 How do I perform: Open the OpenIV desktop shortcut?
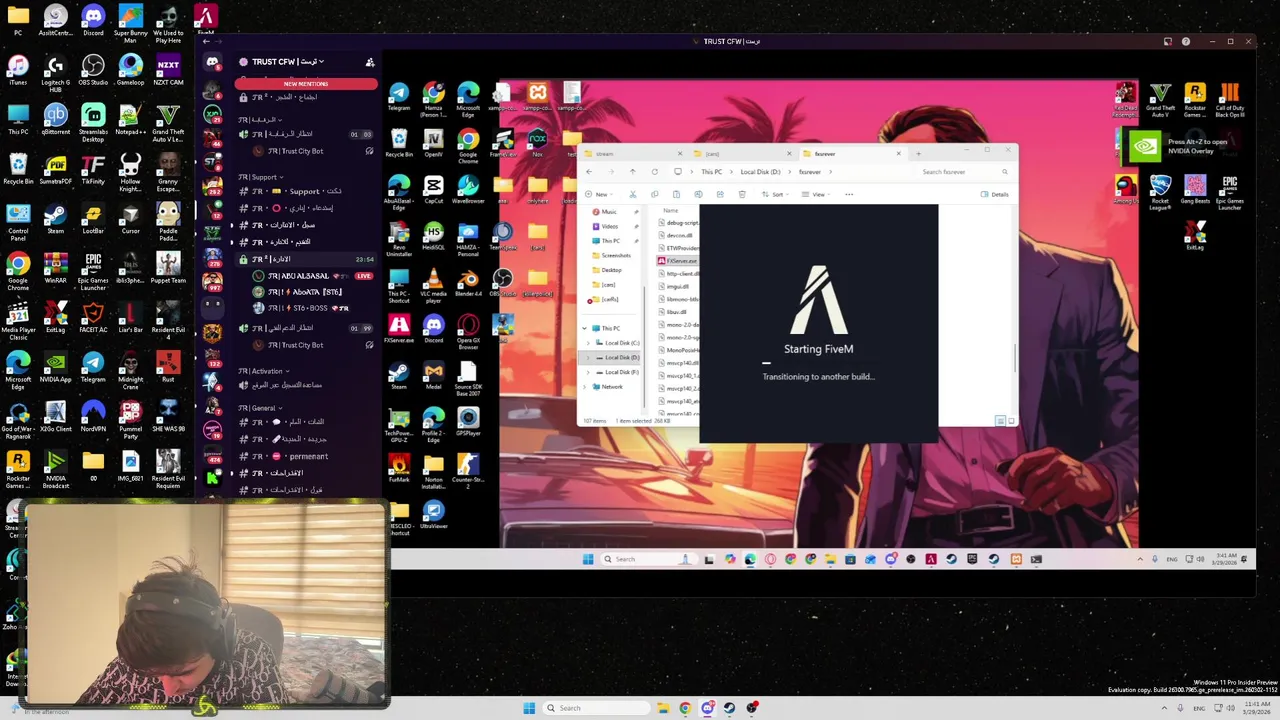tap(433, 142)
